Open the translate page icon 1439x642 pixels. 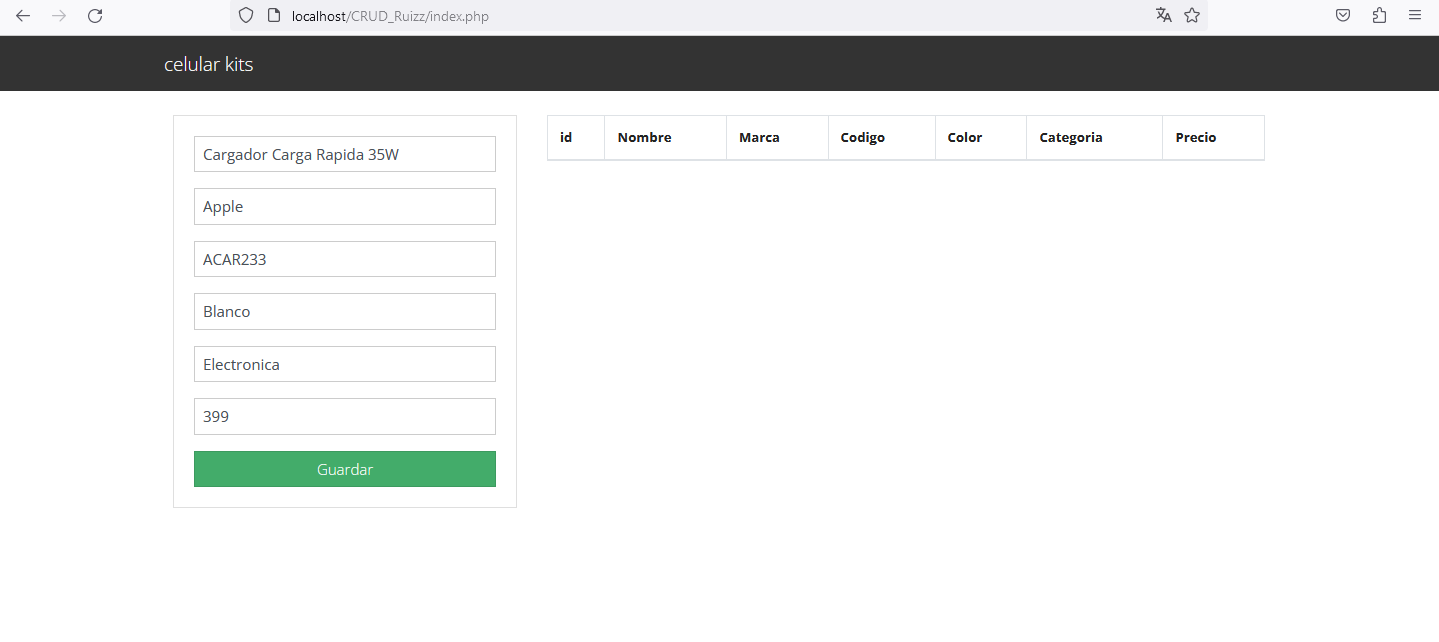tap(1163, 15)
